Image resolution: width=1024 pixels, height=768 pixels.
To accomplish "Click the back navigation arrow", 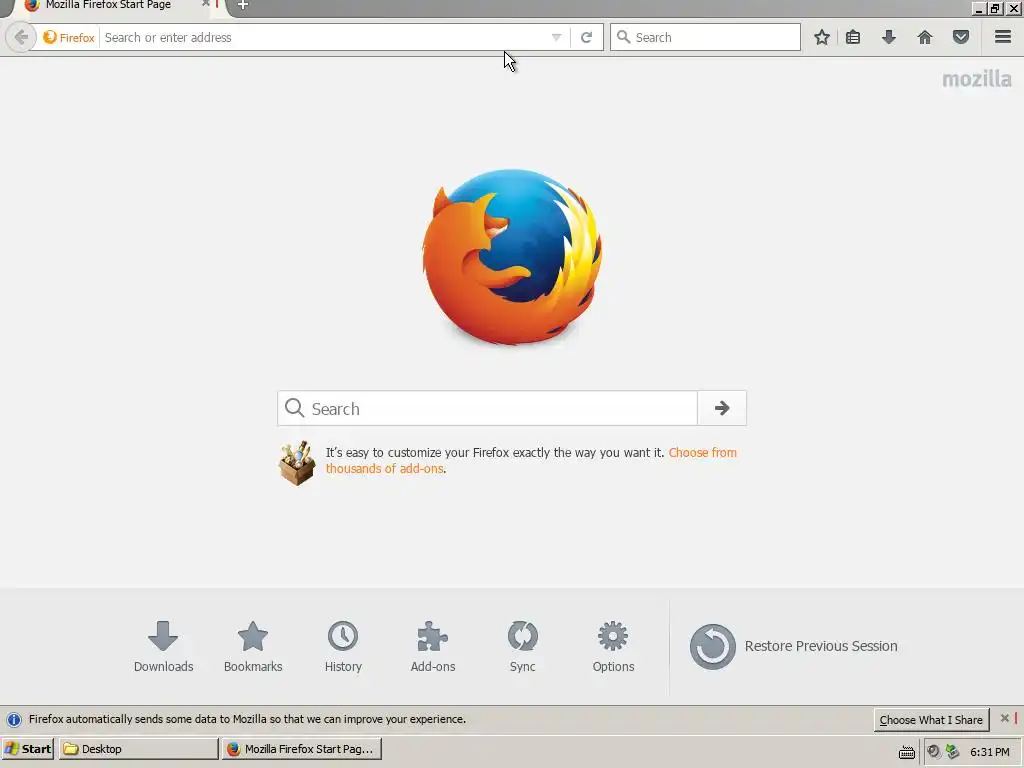I will point(20,37).
